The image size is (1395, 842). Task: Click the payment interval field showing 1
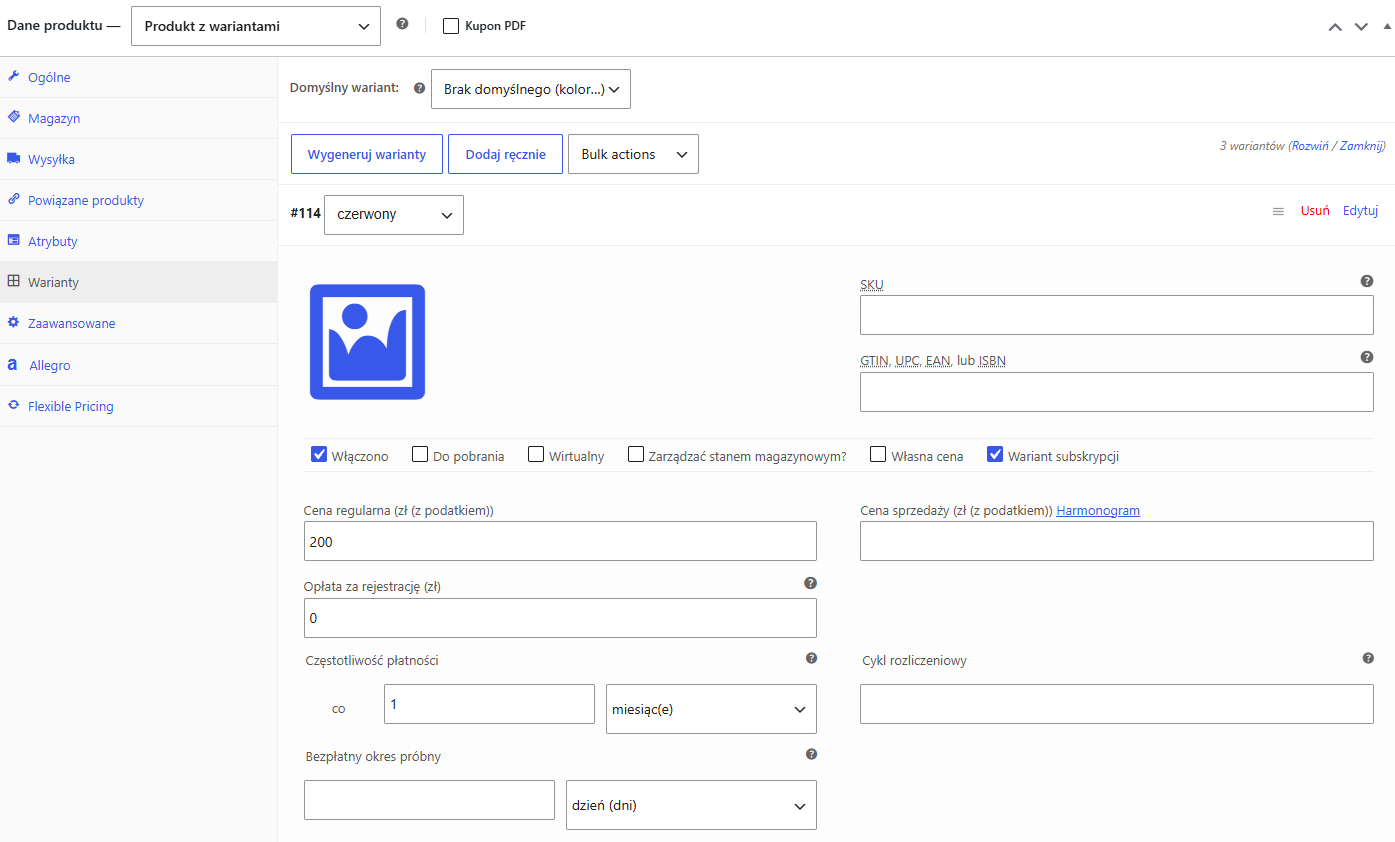[489, 704]
